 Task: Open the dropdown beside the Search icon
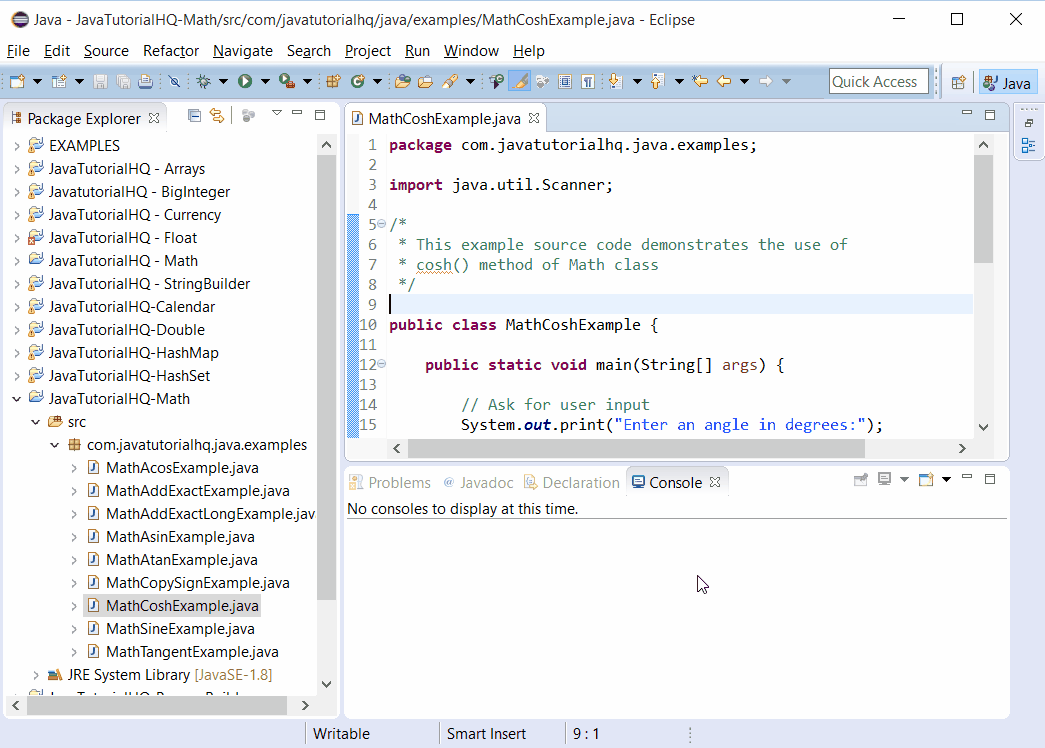(470, 81)
